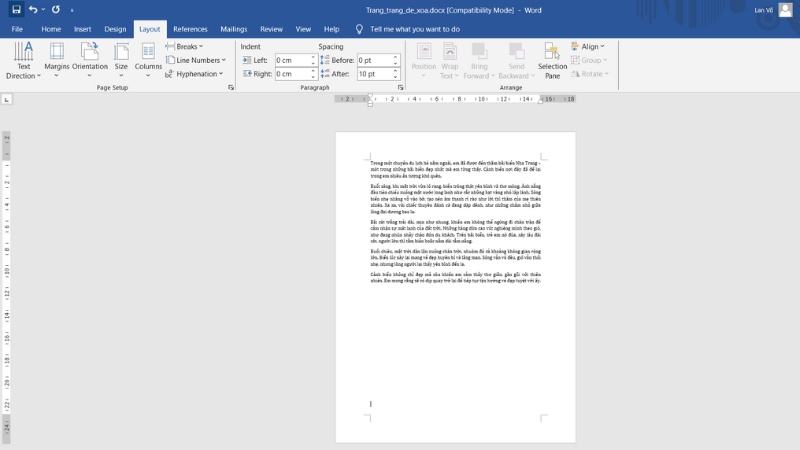Undo the last action
This screenshot has width=800, height=450.
34,9
